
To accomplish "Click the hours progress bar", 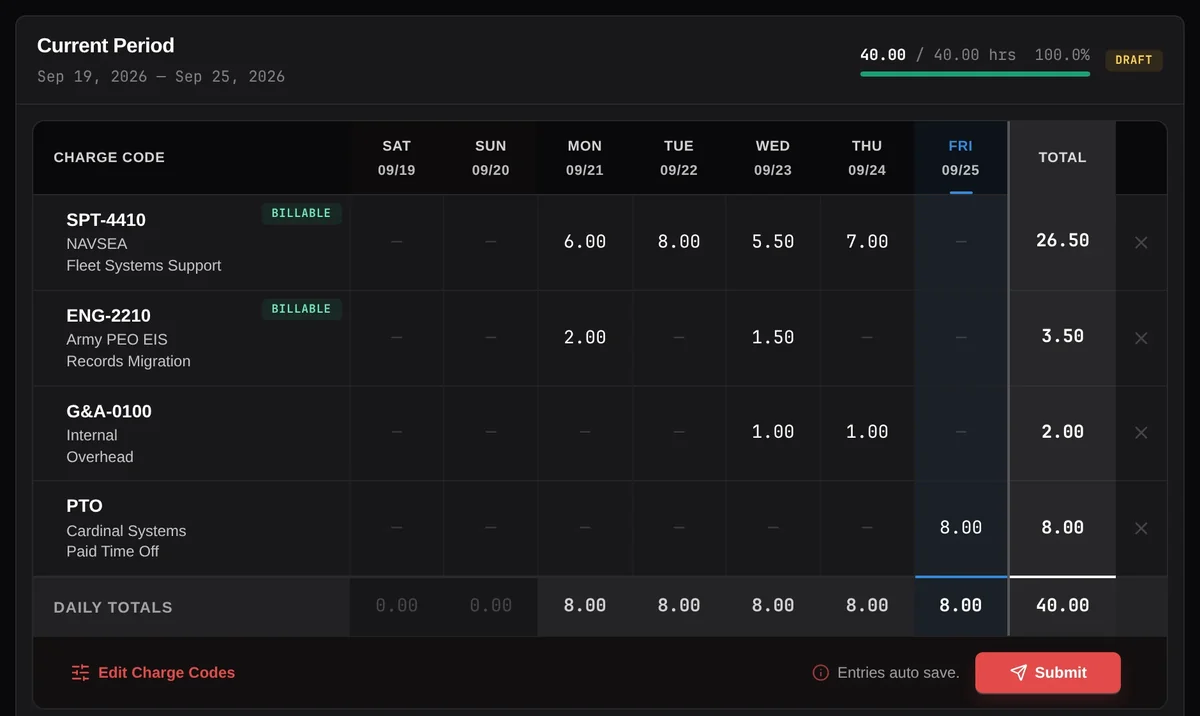I will (x=975, y=74).
